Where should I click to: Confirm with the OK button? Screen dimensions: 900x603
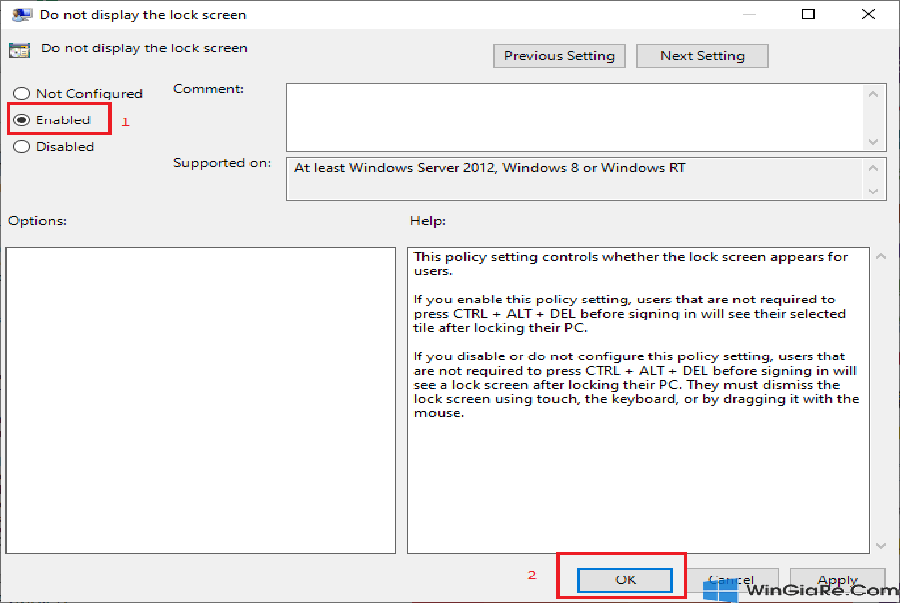(624, 580)
